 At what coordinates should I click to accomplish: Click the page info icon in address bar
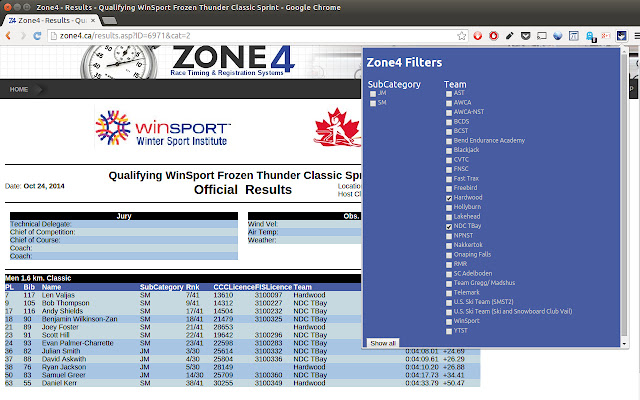coord(53,36)
